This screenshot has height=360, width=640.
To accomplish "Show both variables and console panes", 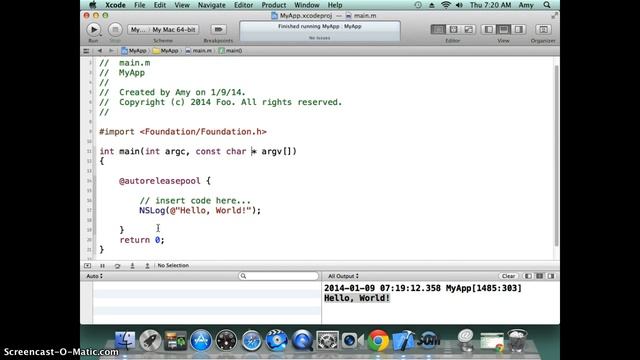I will point(540,276).
